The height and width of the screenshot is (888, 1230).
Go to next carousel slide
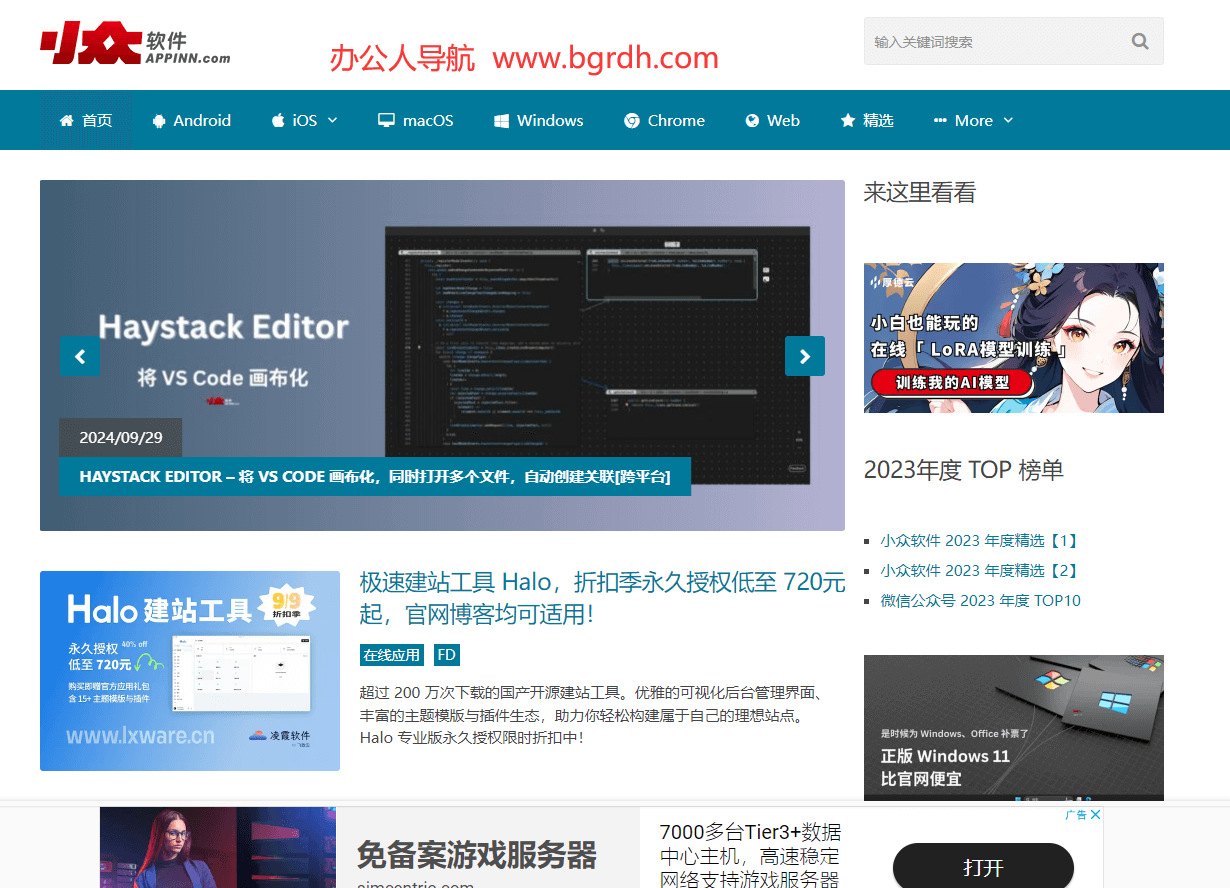[x=804, y=356]
